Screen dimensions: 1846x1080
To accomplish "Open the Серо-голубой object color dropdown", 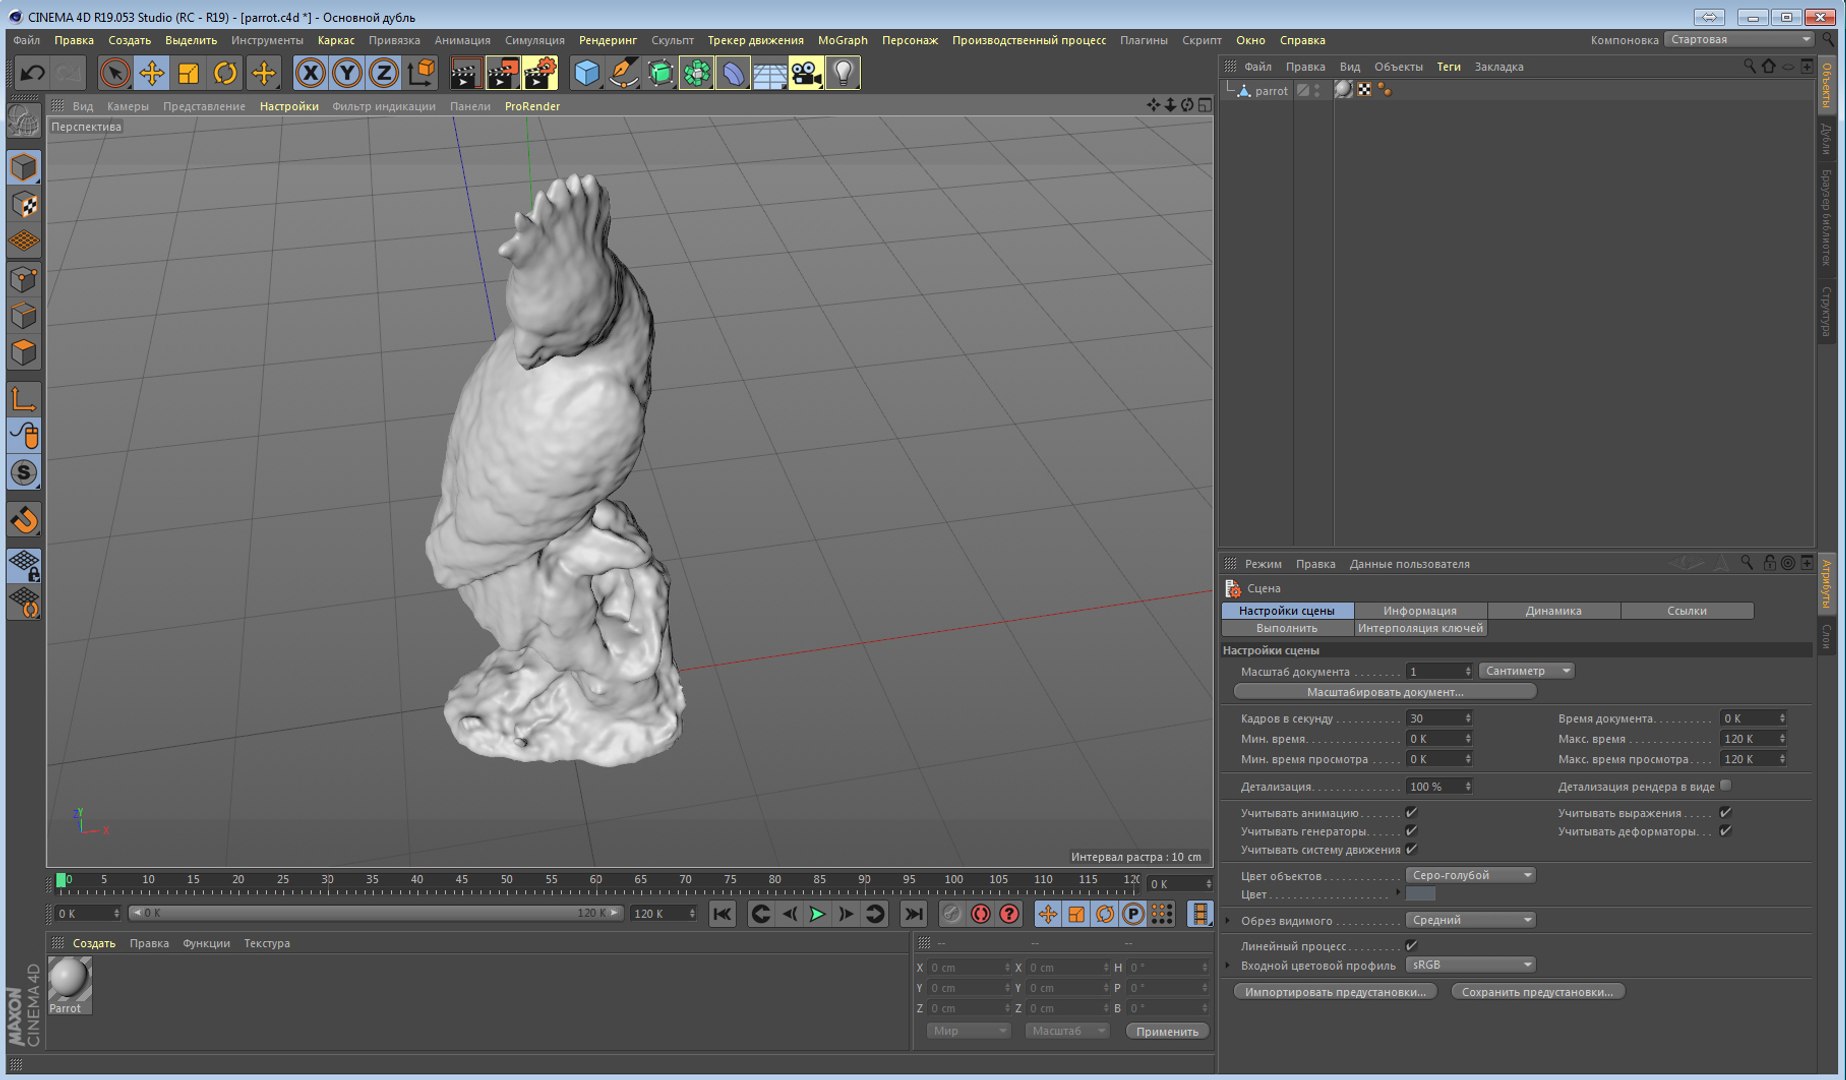I will (x=1470, y=875).
